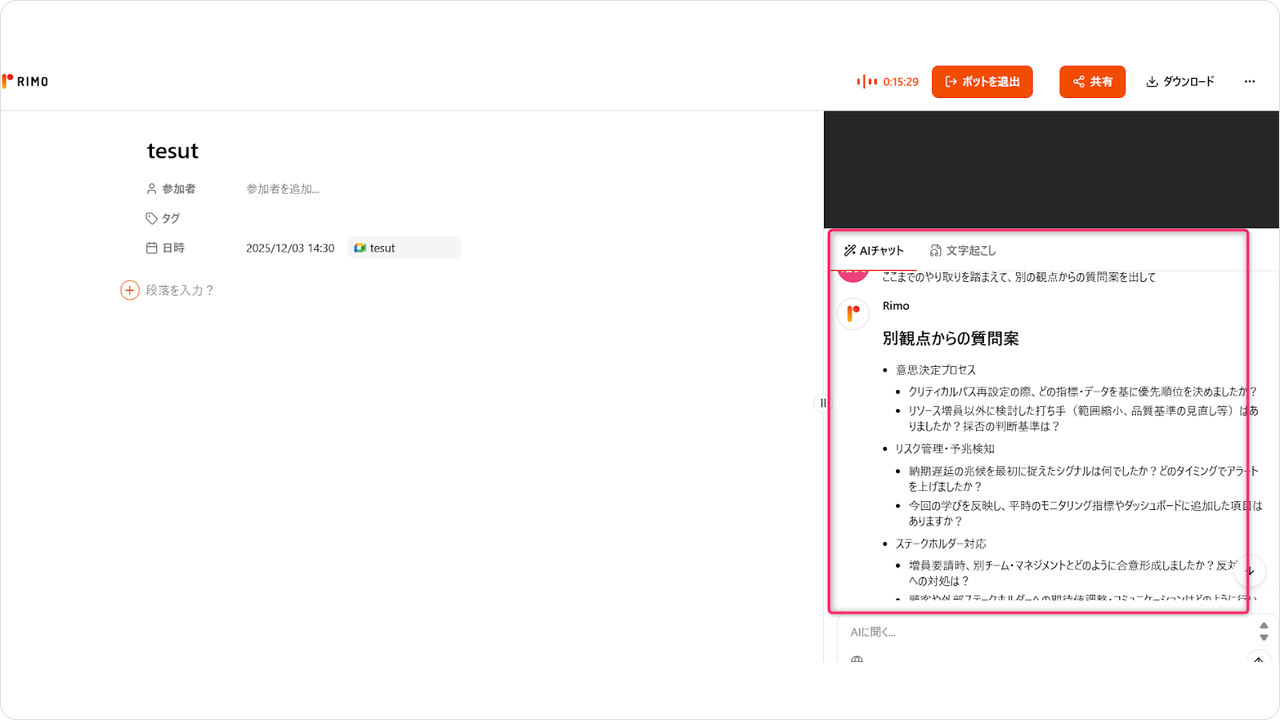Open the three-dot more options menu
This screenshot has width=1280, height=720.
pos(1250,82)
